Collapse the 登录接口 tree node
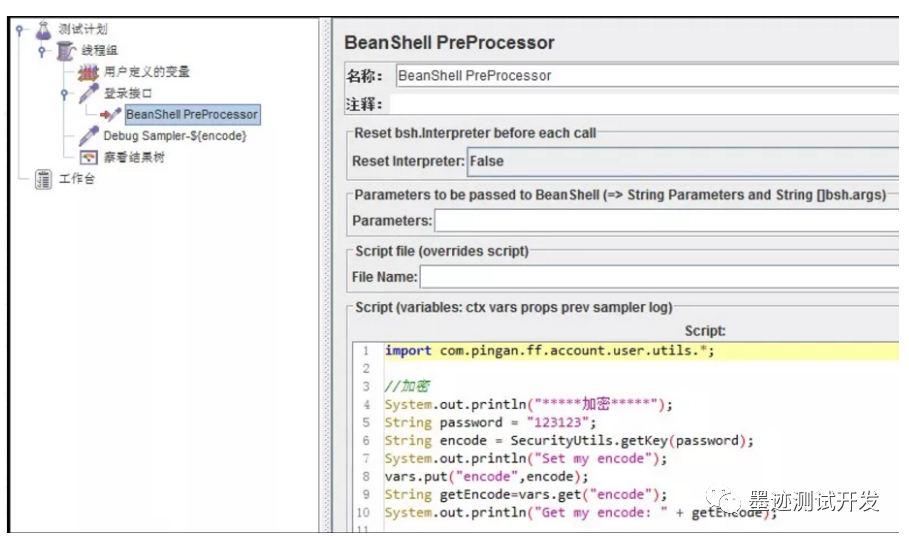 [x=64, y=94]
